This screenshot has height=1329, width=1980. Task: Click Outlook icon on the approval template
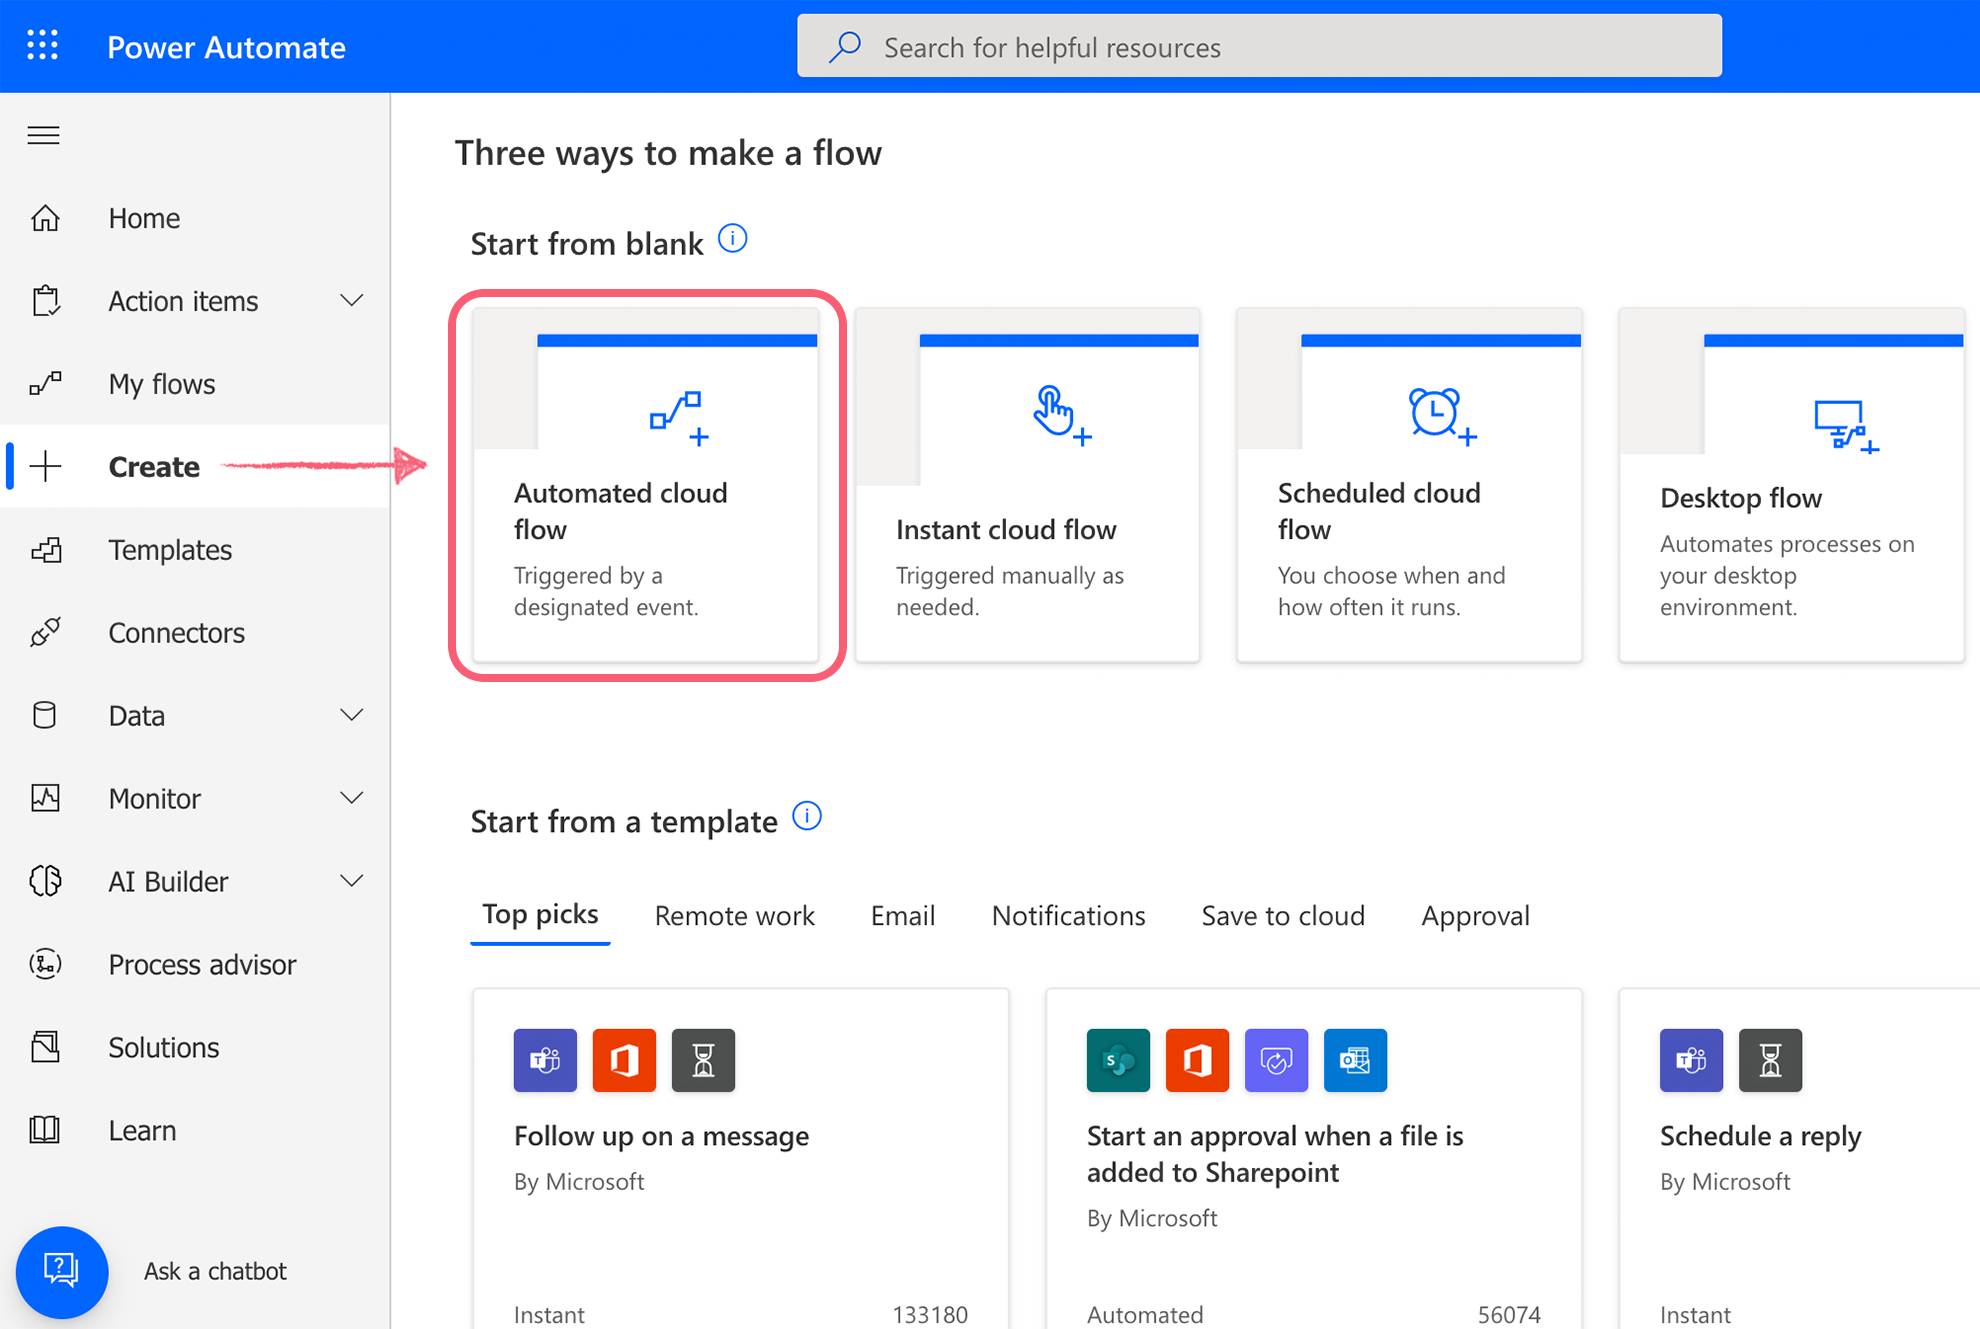coord(1355,1060)
